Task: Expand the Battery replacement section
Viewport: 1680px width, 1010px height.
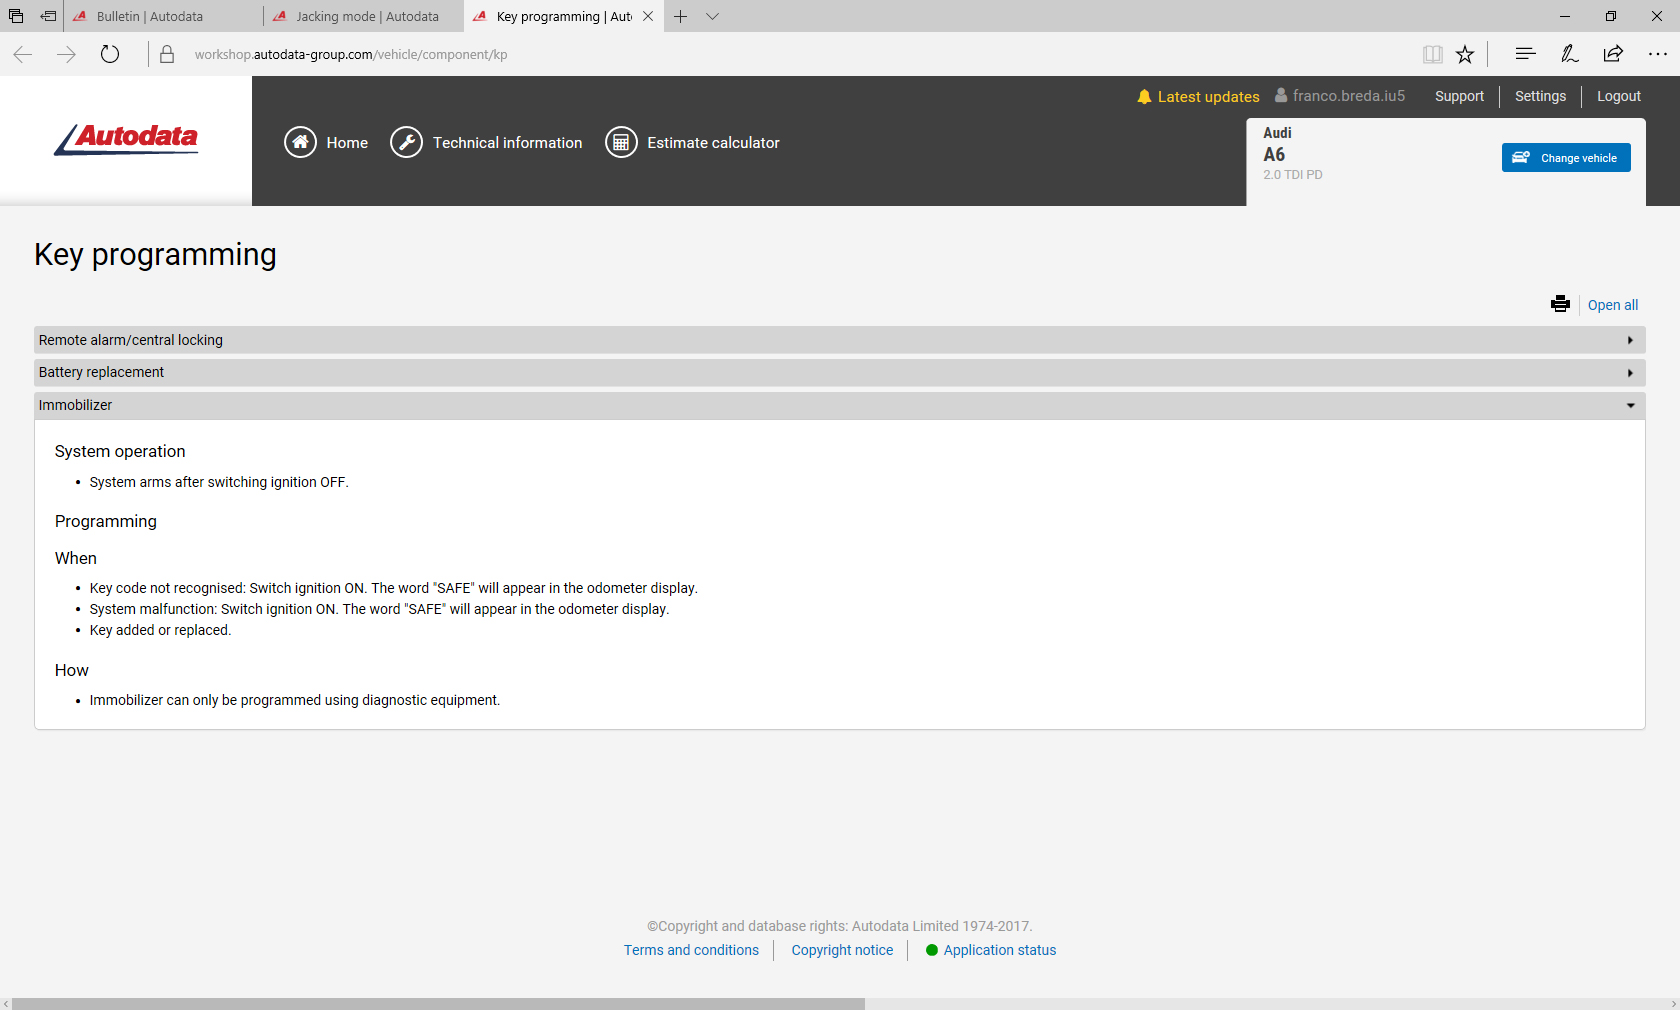Action: point(839,372)
